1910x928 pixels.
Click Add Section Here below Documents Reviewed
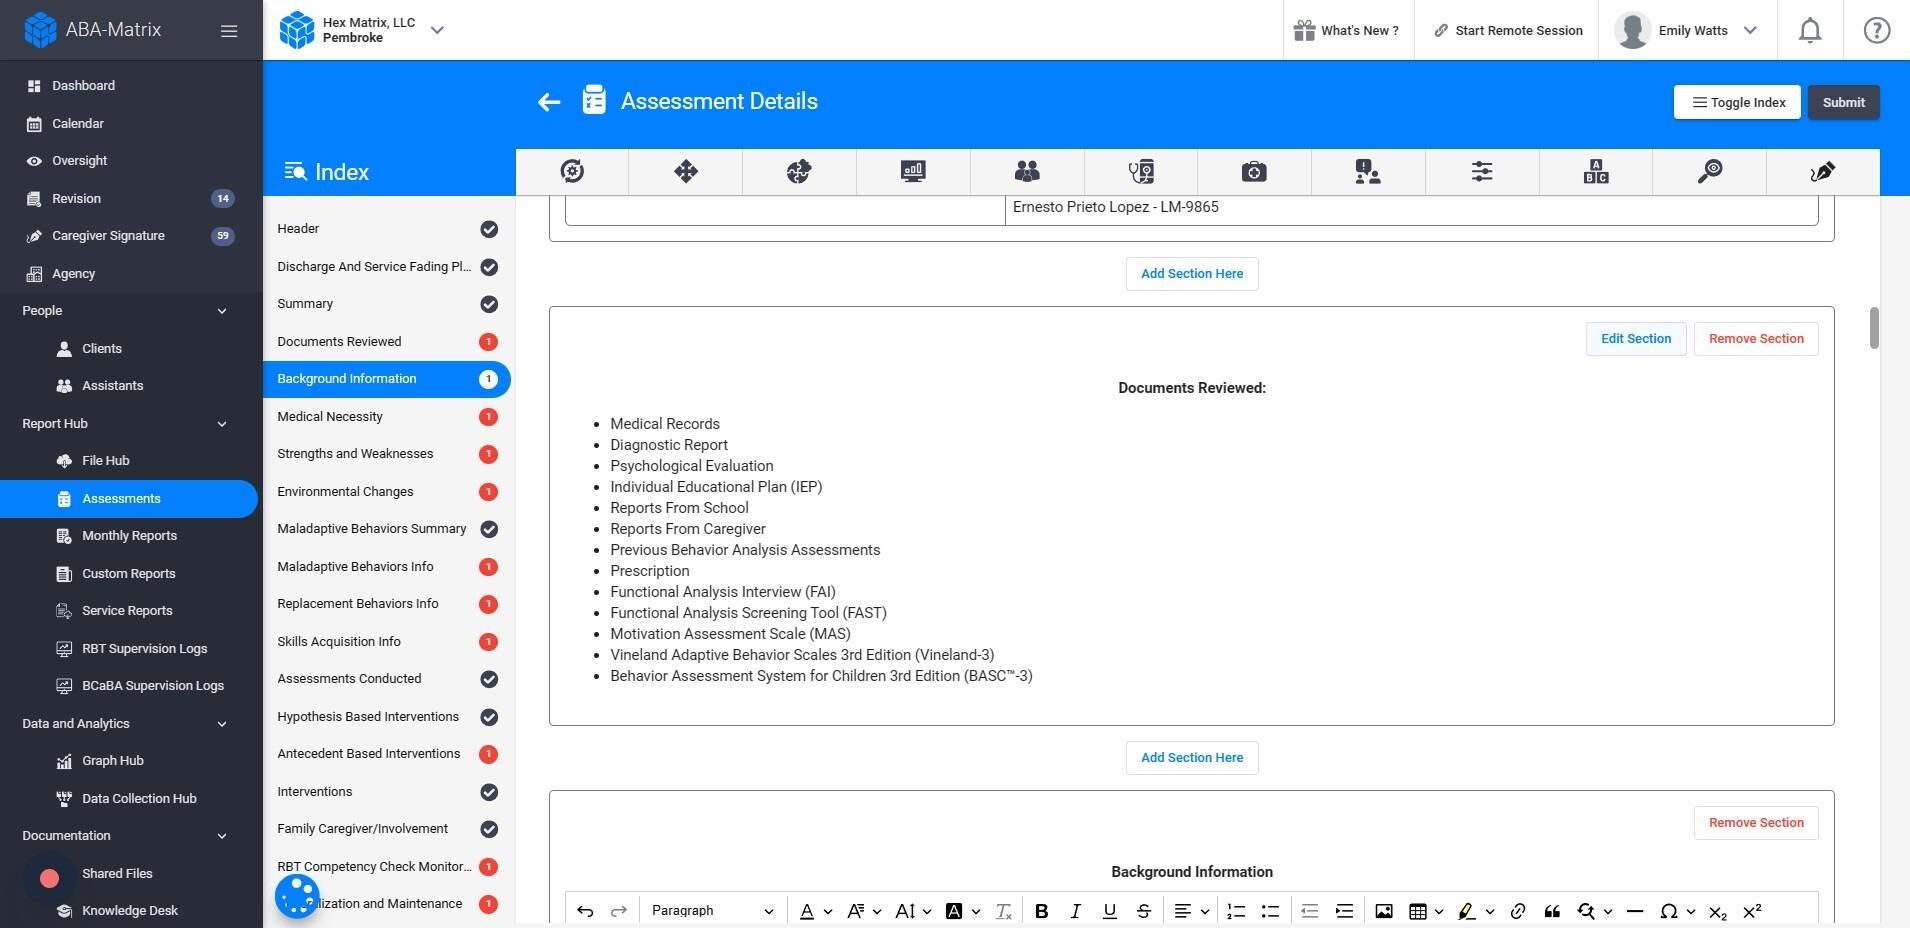pyautogui.click(x=1192, y=758)
